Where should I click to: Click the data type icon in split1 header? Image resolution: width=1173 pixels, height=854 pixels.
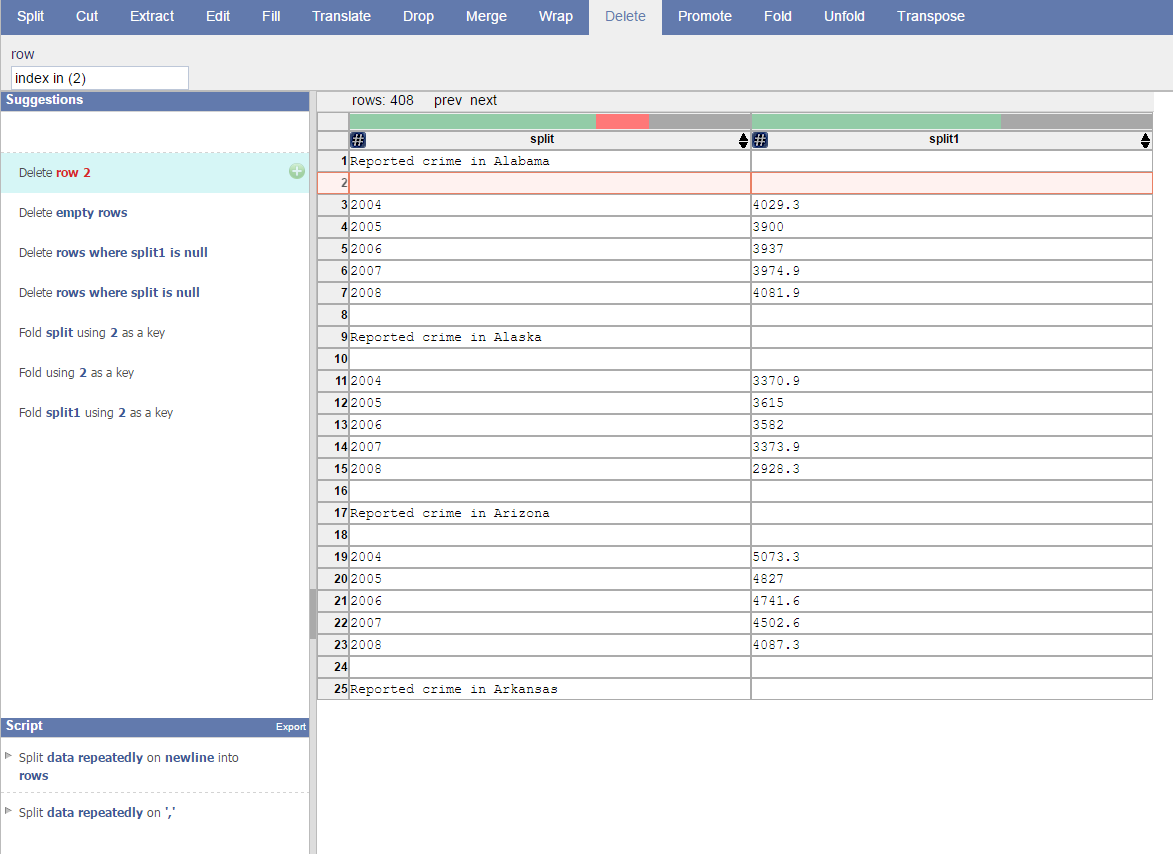coord(760,140)
